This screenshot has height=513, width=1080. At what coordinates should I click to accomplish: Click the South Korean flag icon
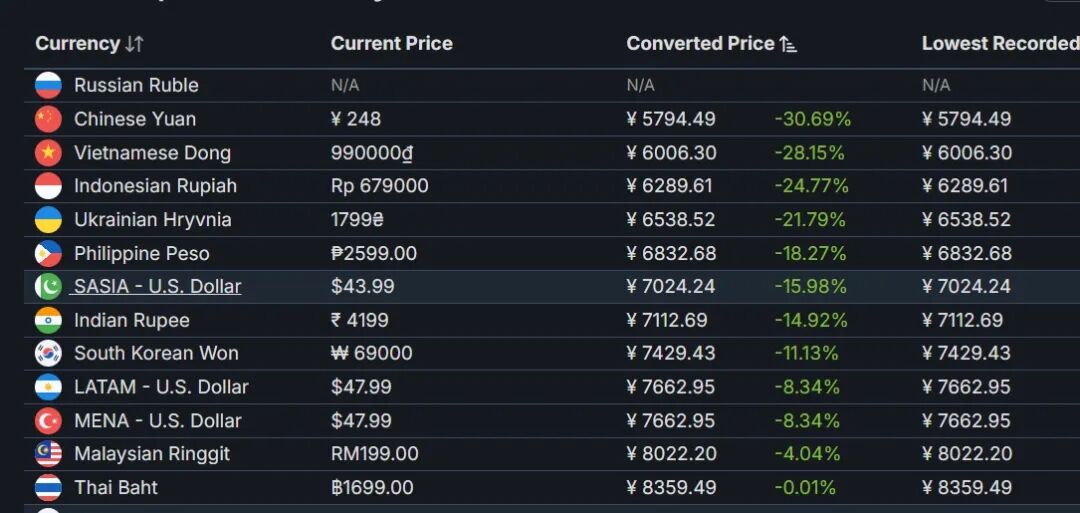point(48,353)
